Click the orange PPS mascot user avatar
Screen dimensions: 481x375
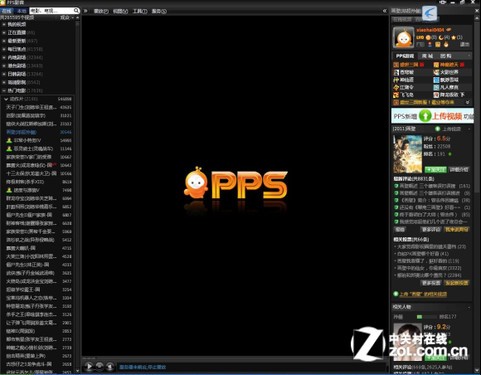pos(403,37)
